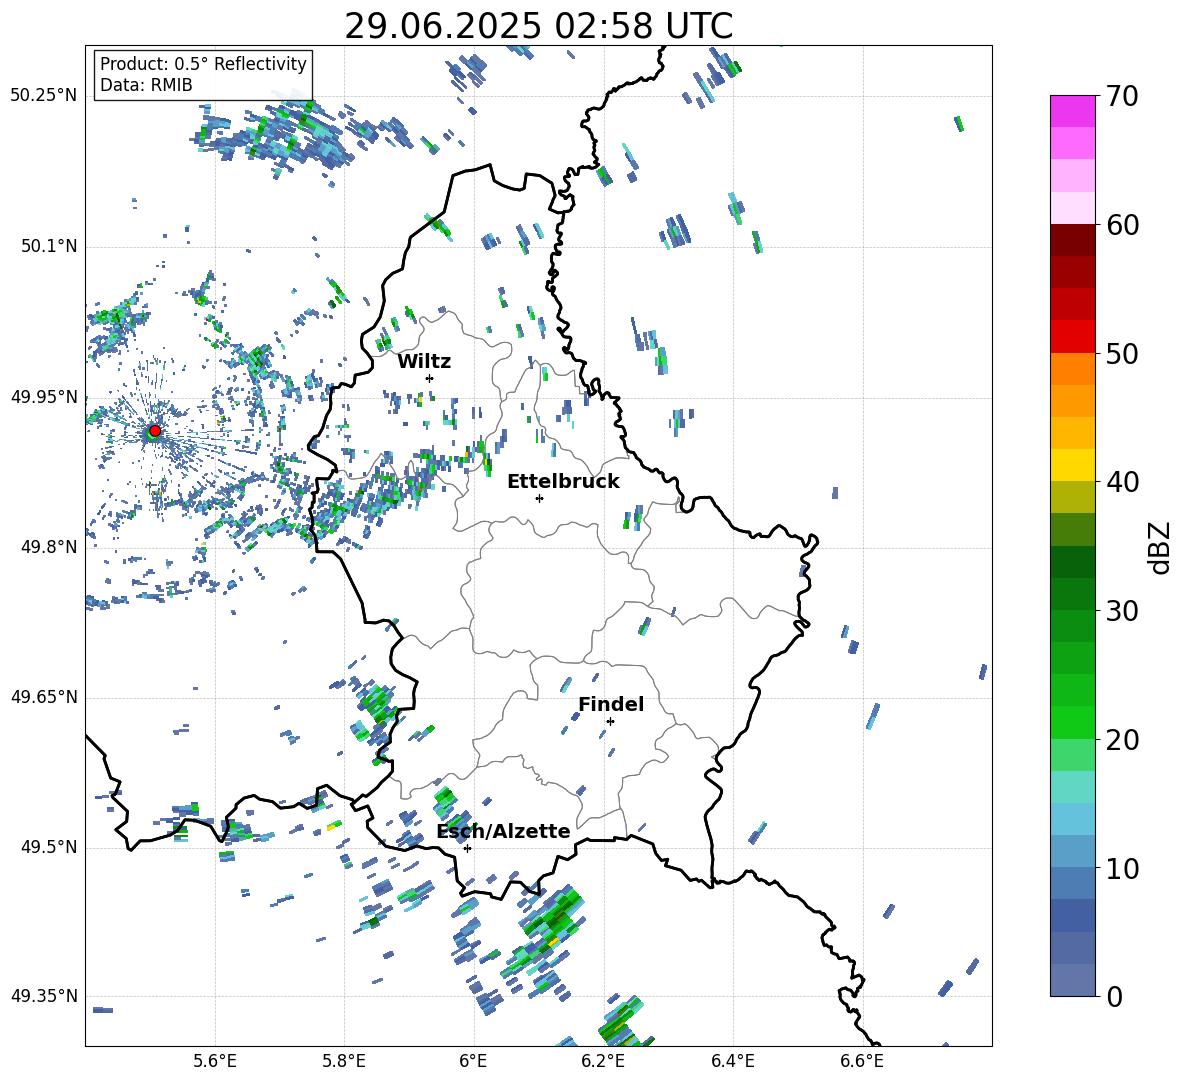
Task: Click the colorbar tick label 50
Action: [x=1122, y=354]
